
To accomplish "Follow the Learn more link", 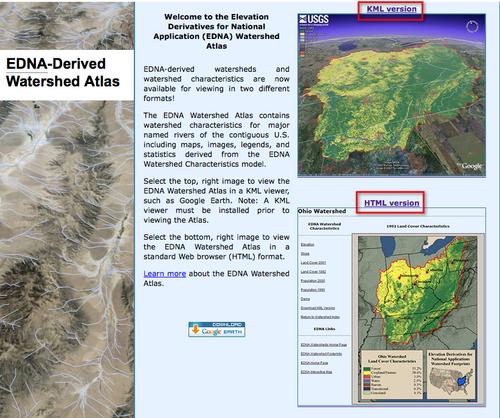I will point(165,274).
